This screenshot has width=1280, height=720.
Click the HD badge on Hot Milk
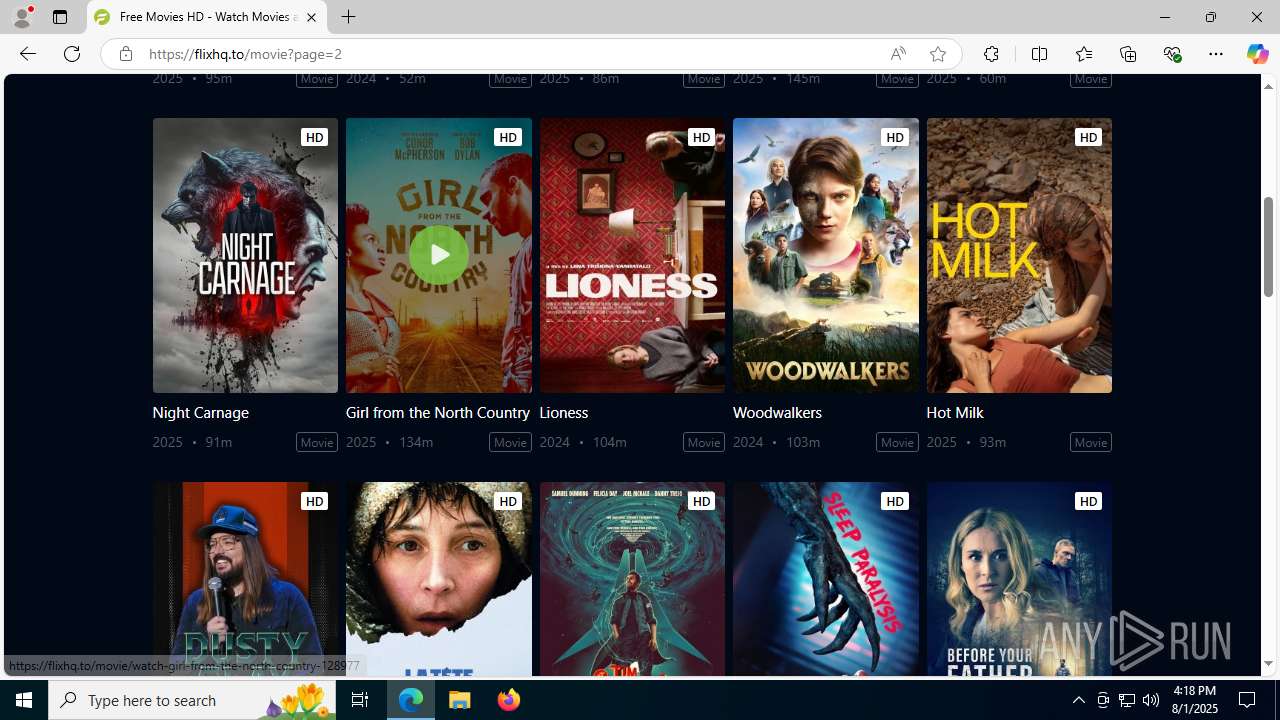(x=1088, y=137)
